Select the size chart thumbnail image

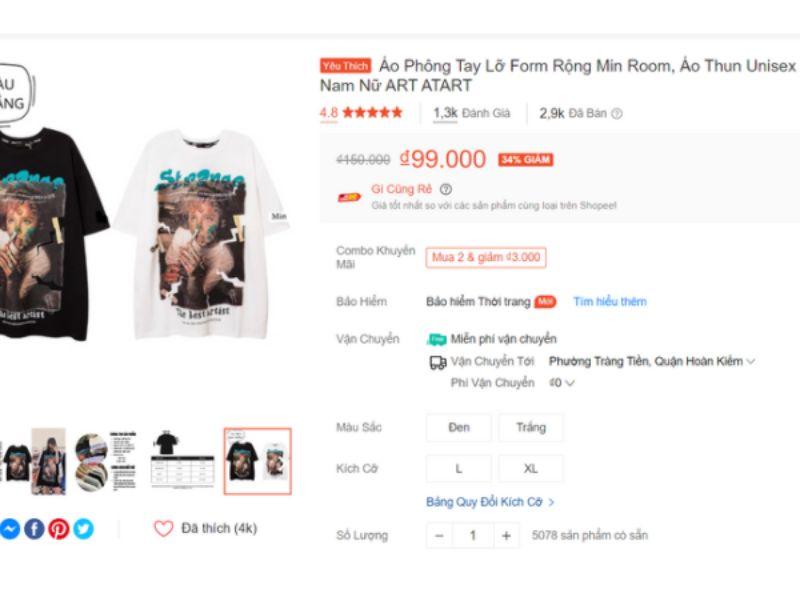[x=182, y=462]
